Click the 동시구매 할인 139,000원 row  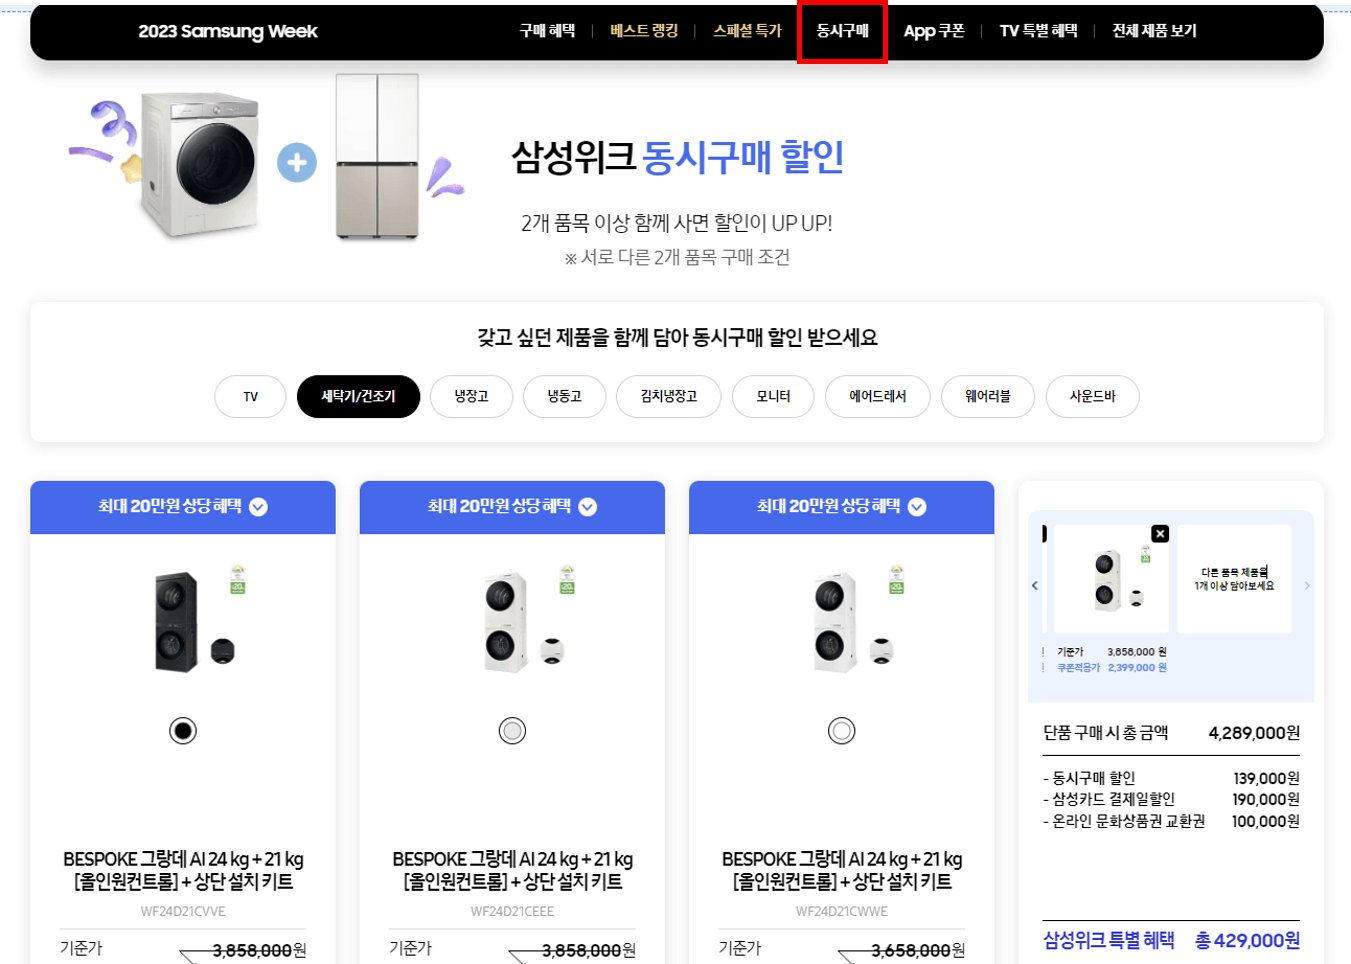pos(1171,778)
